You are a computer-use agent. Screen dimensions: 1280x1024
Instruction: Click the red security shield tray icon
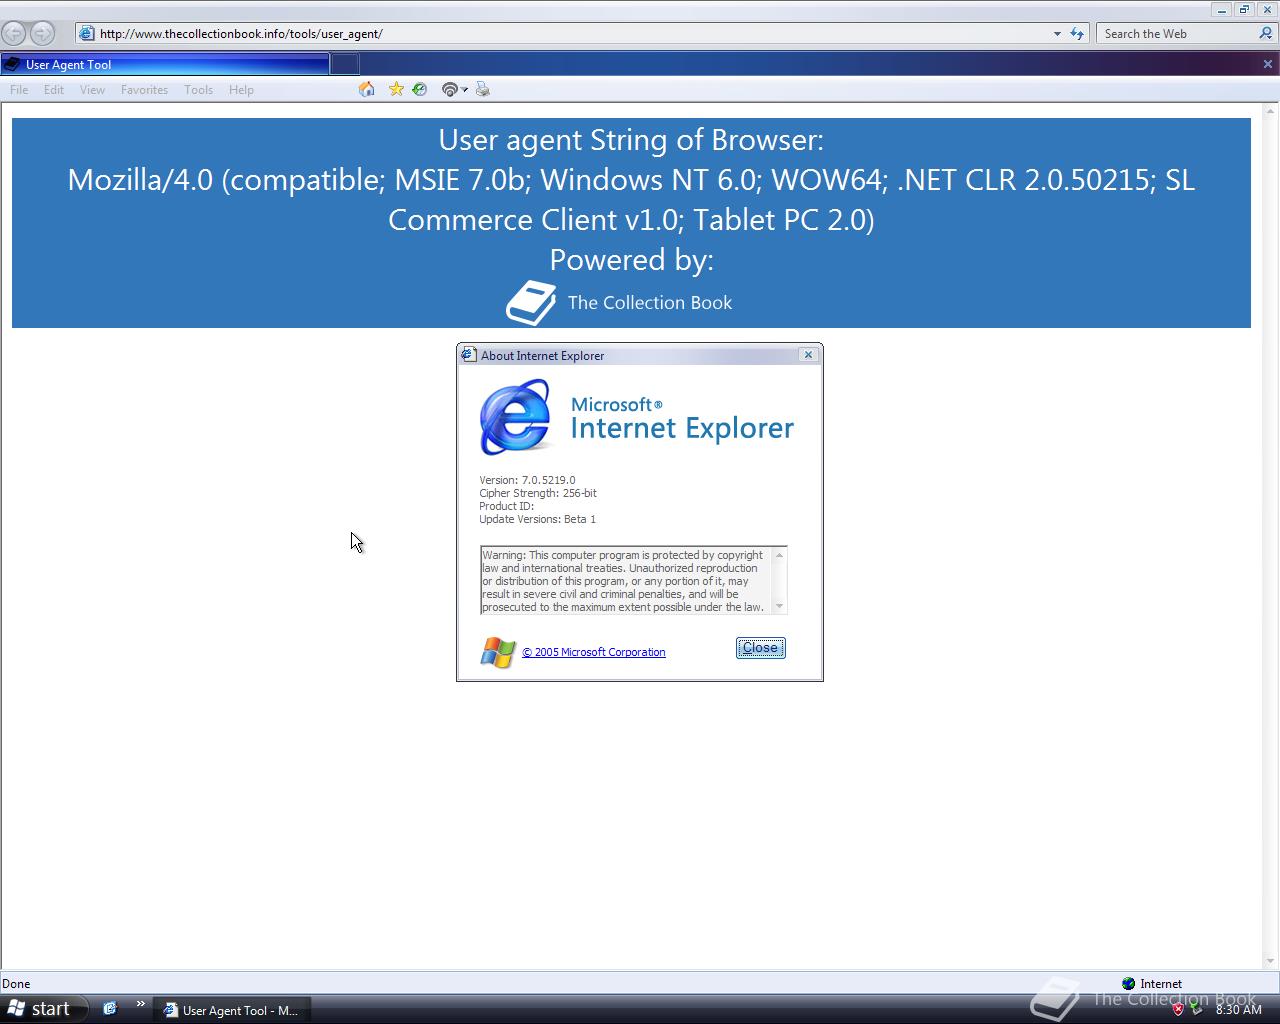(x=1178, y=1009)
